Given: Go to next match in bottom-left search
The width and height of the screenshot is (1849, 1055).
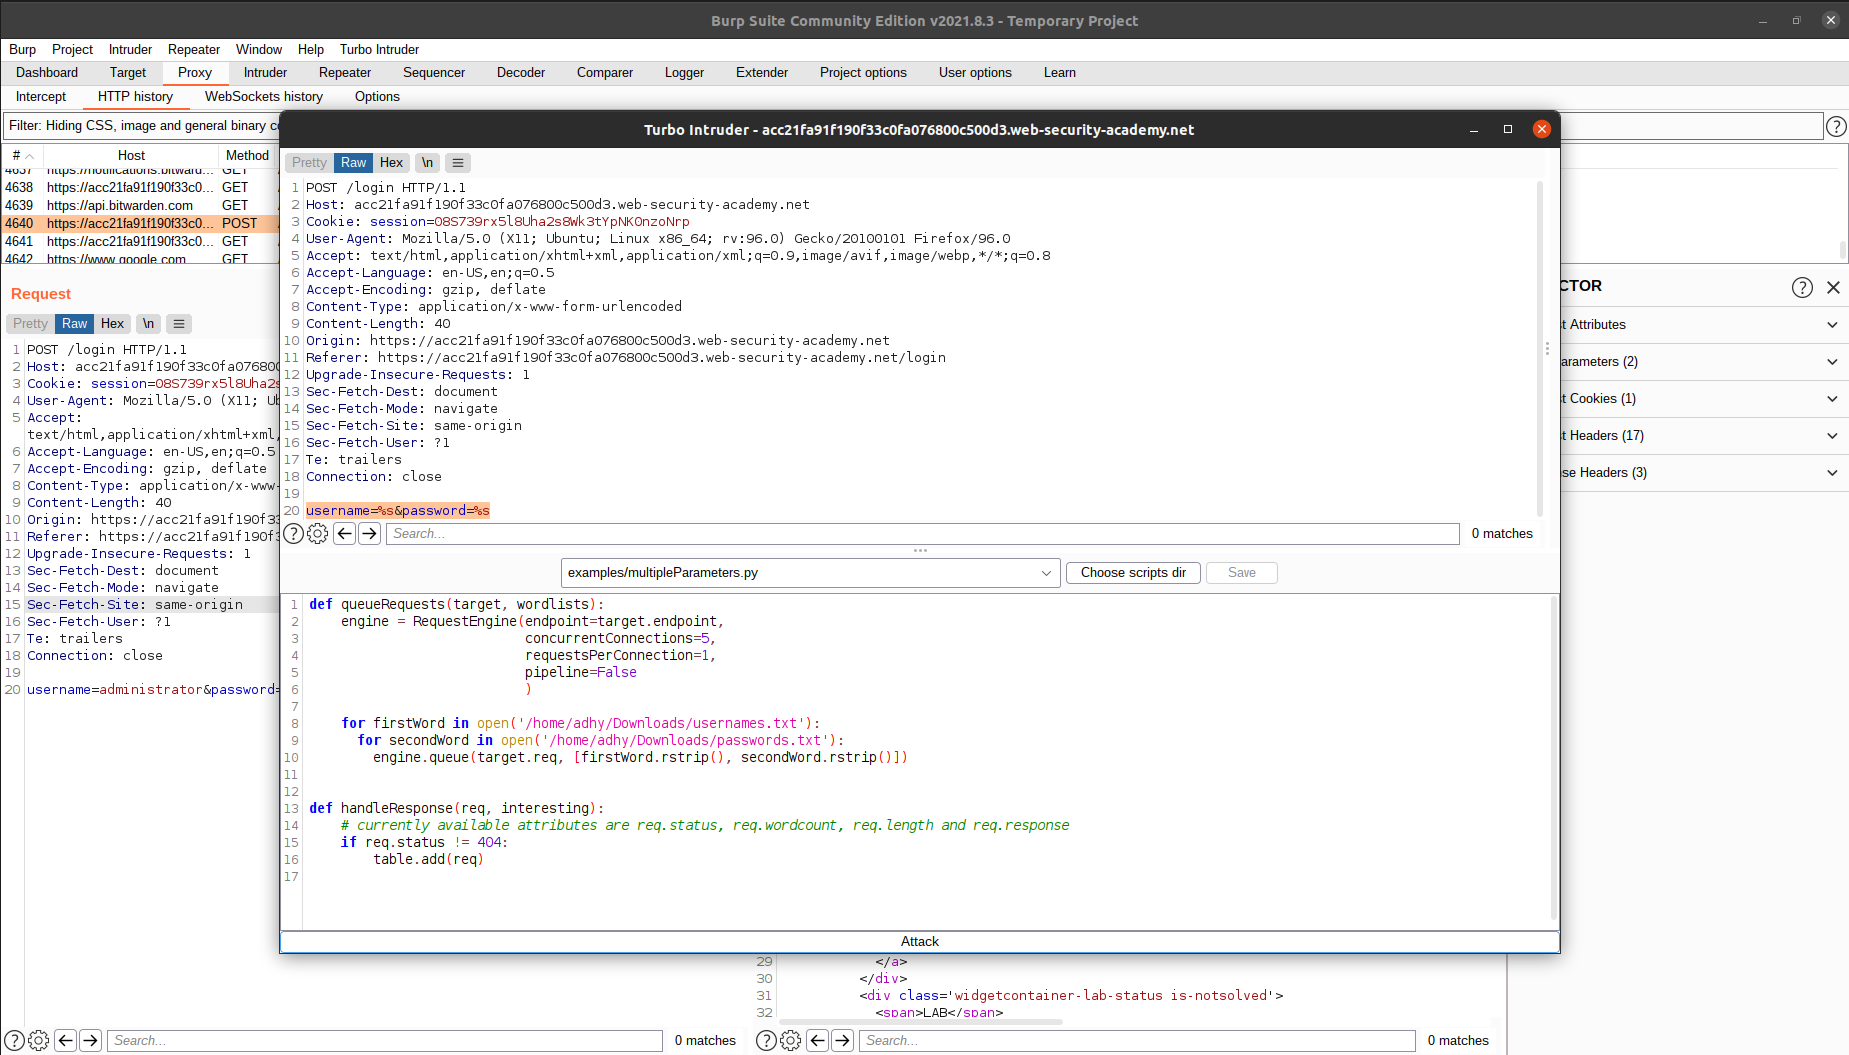Looking at the screenshot, I should (x=91, y=1041).
